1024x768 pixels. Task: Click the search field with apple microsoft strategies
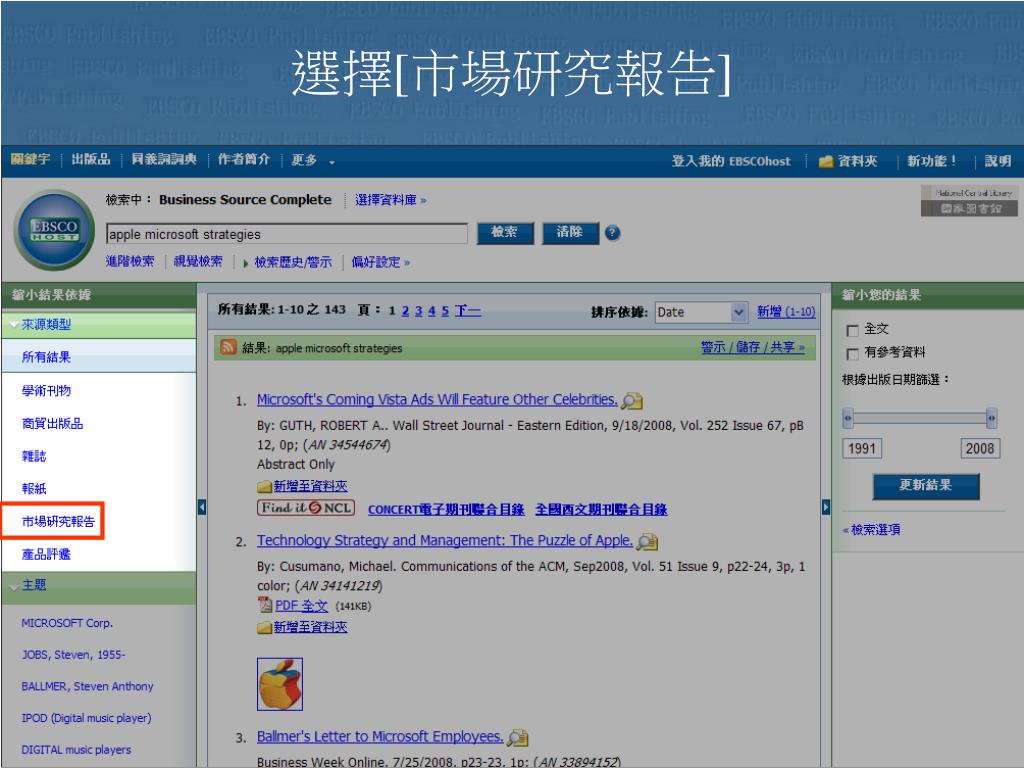(x=287, y=234)
